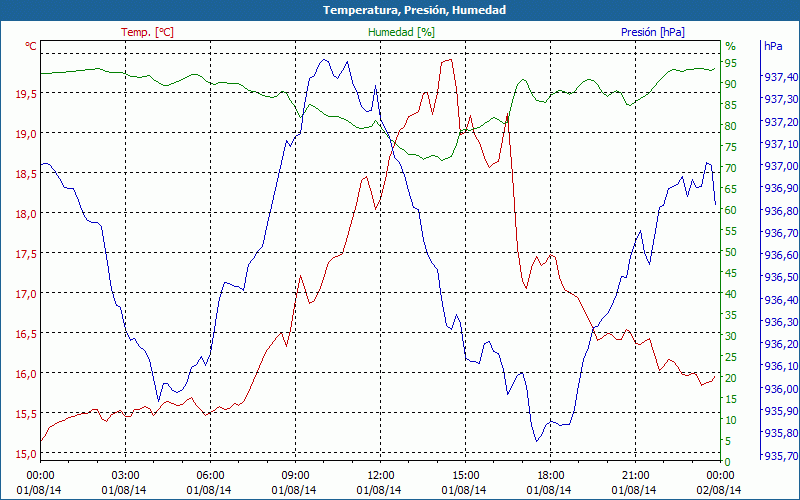Click pressure axis value 936,10
The image size is (800, 500).
pyautogui.click(x=781, y=366)
